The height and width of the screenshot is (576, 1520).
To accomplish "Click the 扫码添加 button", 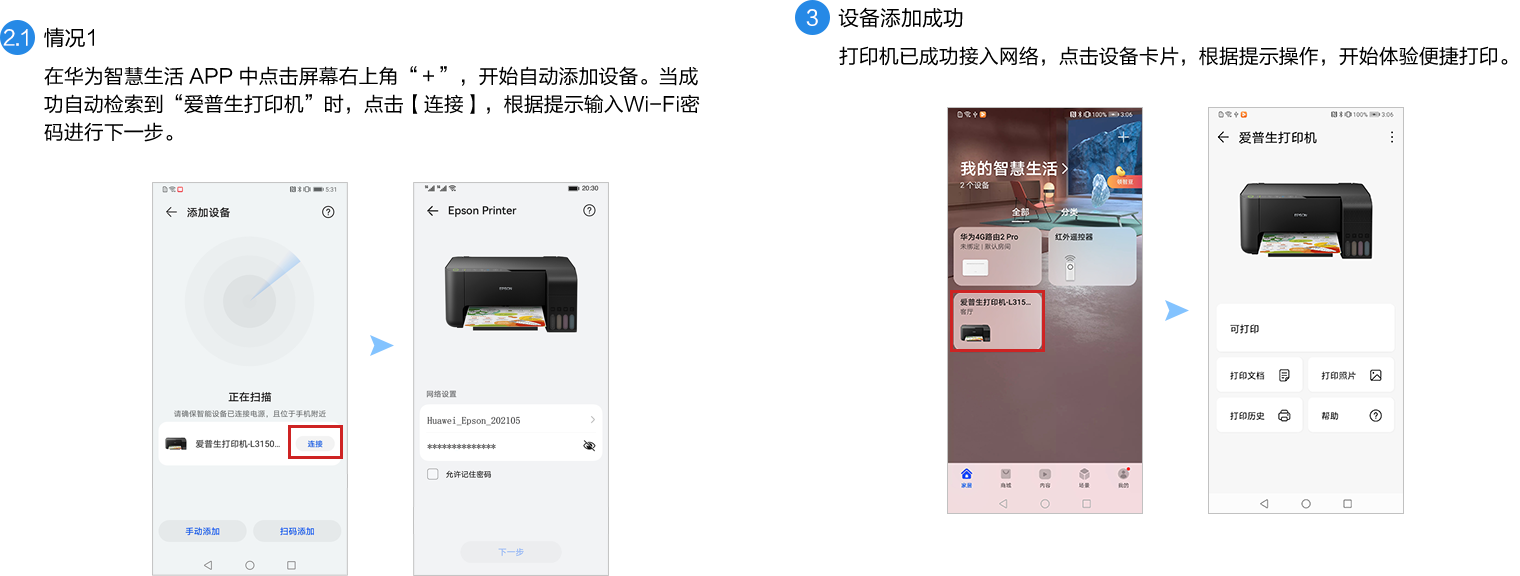I will point(297,531).
